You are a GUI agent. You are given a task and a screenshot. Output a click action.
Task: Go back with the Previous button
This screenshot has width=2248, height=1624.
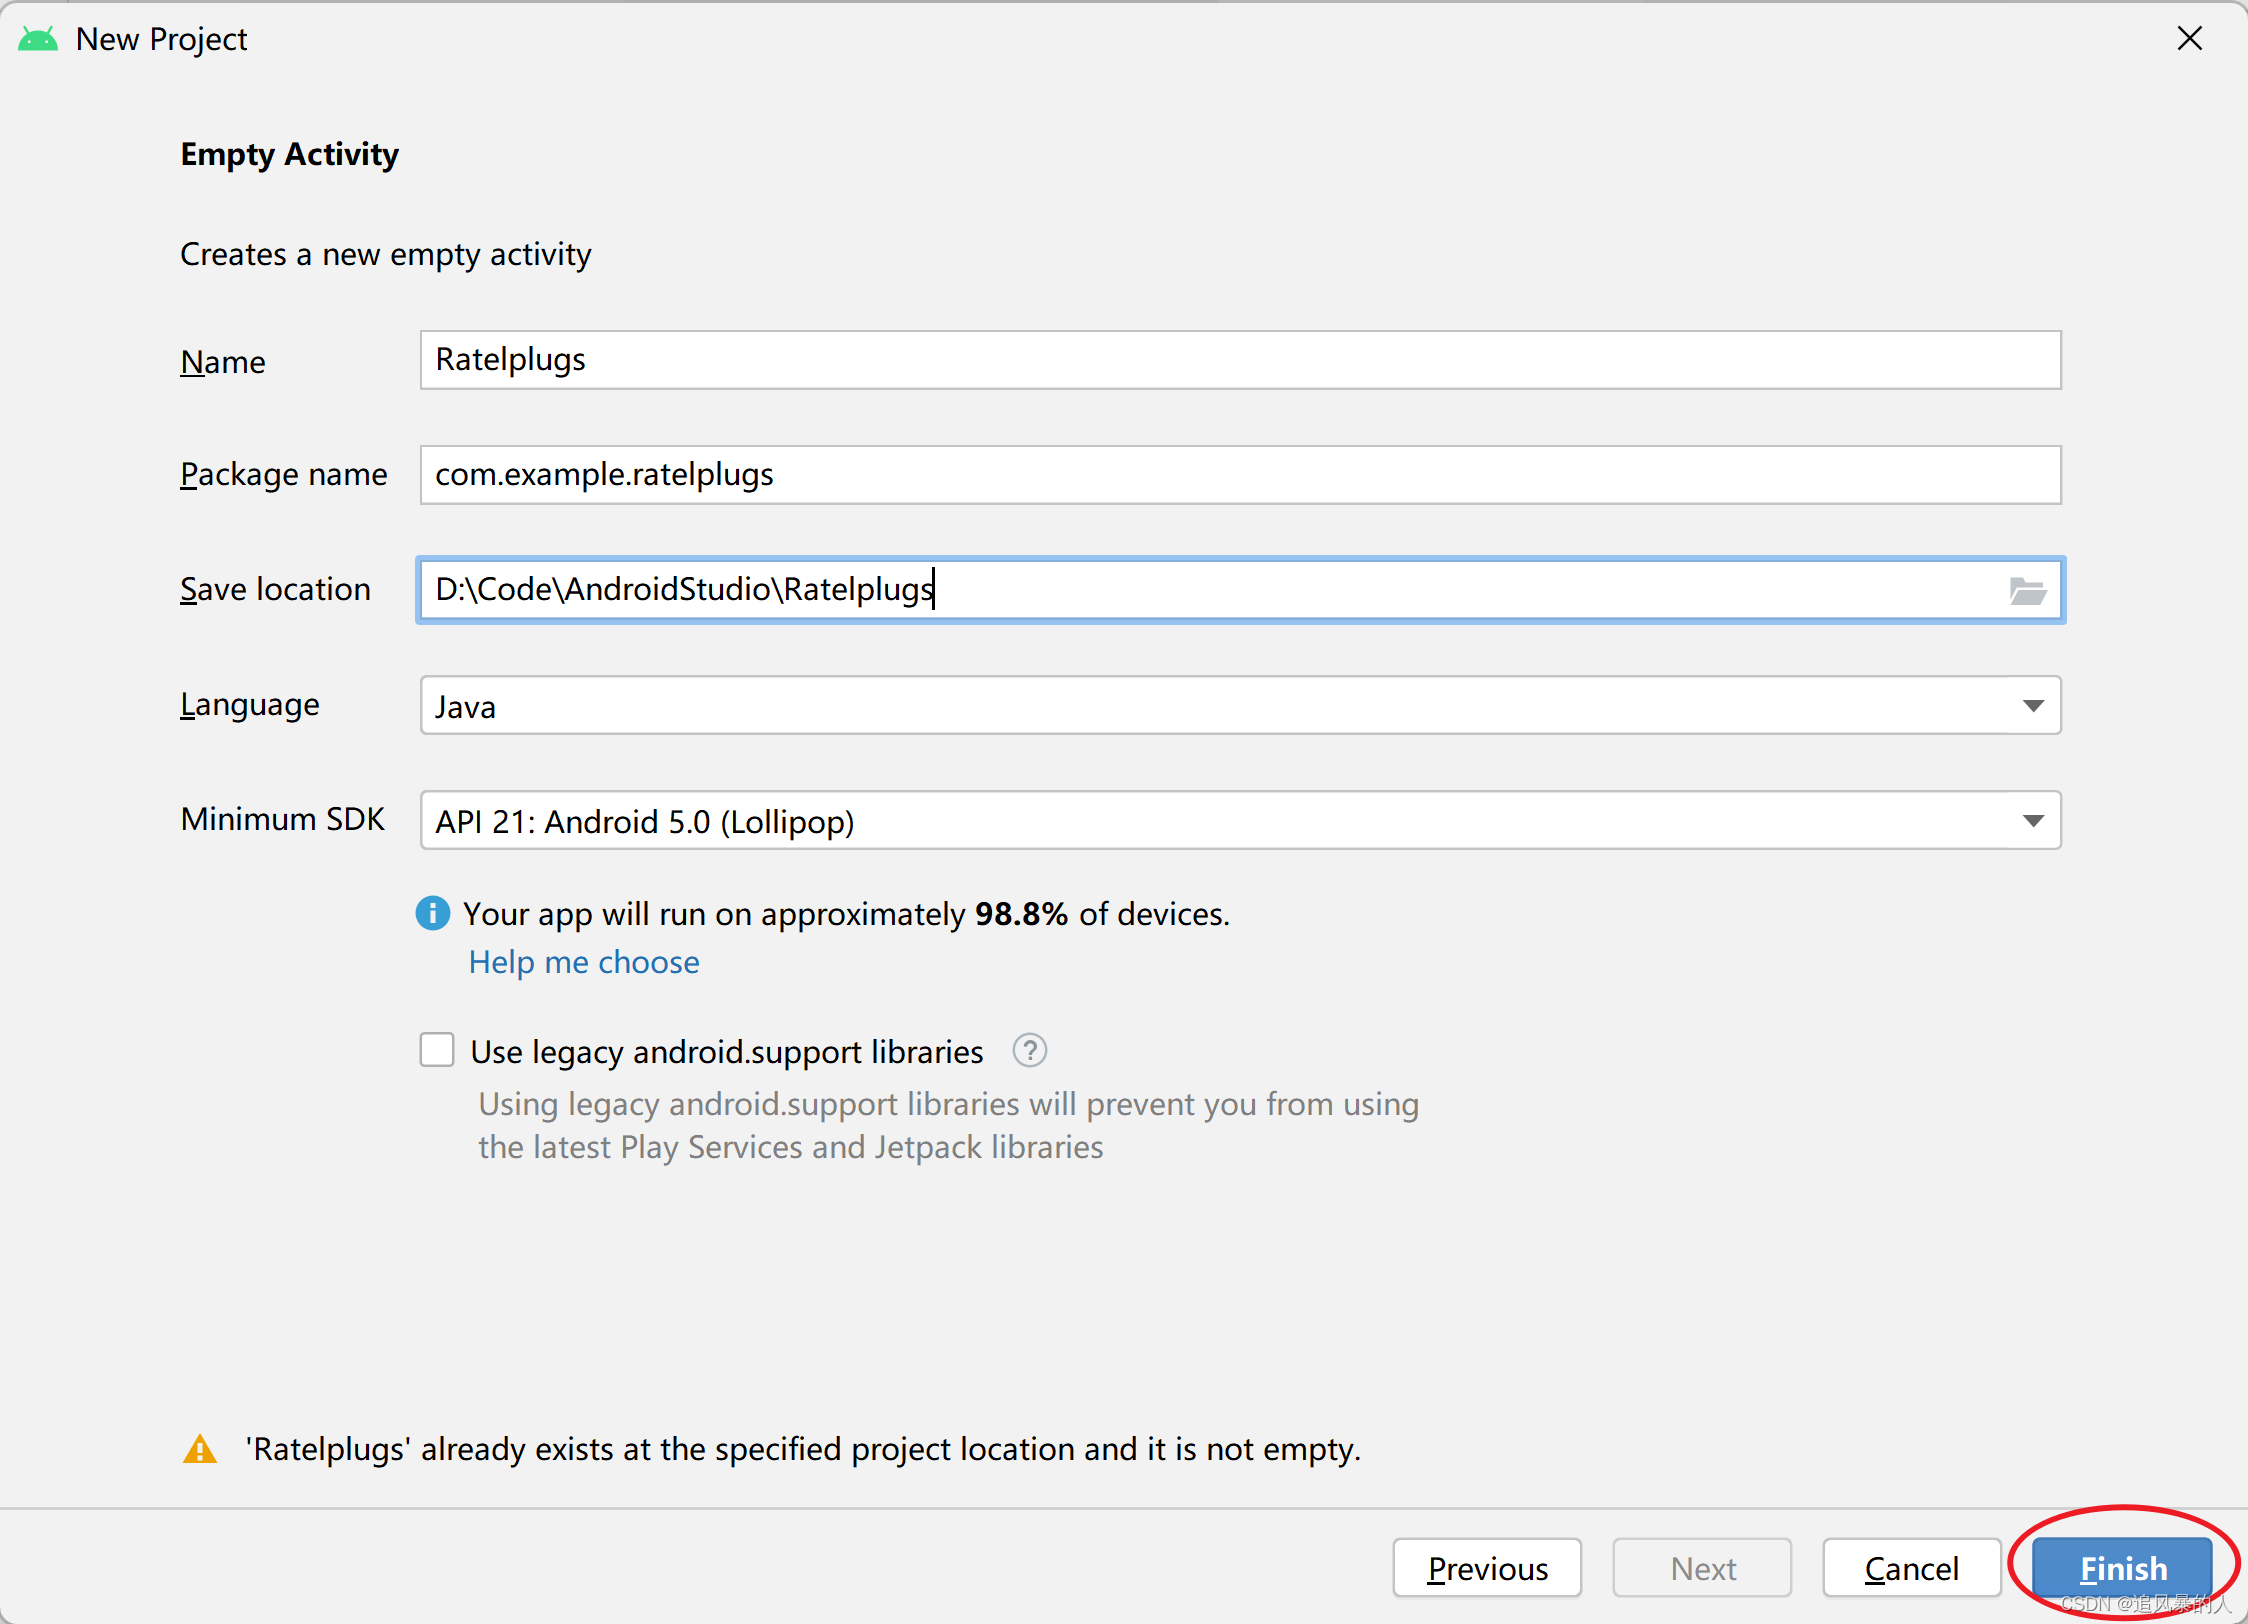[1487, 1568]
